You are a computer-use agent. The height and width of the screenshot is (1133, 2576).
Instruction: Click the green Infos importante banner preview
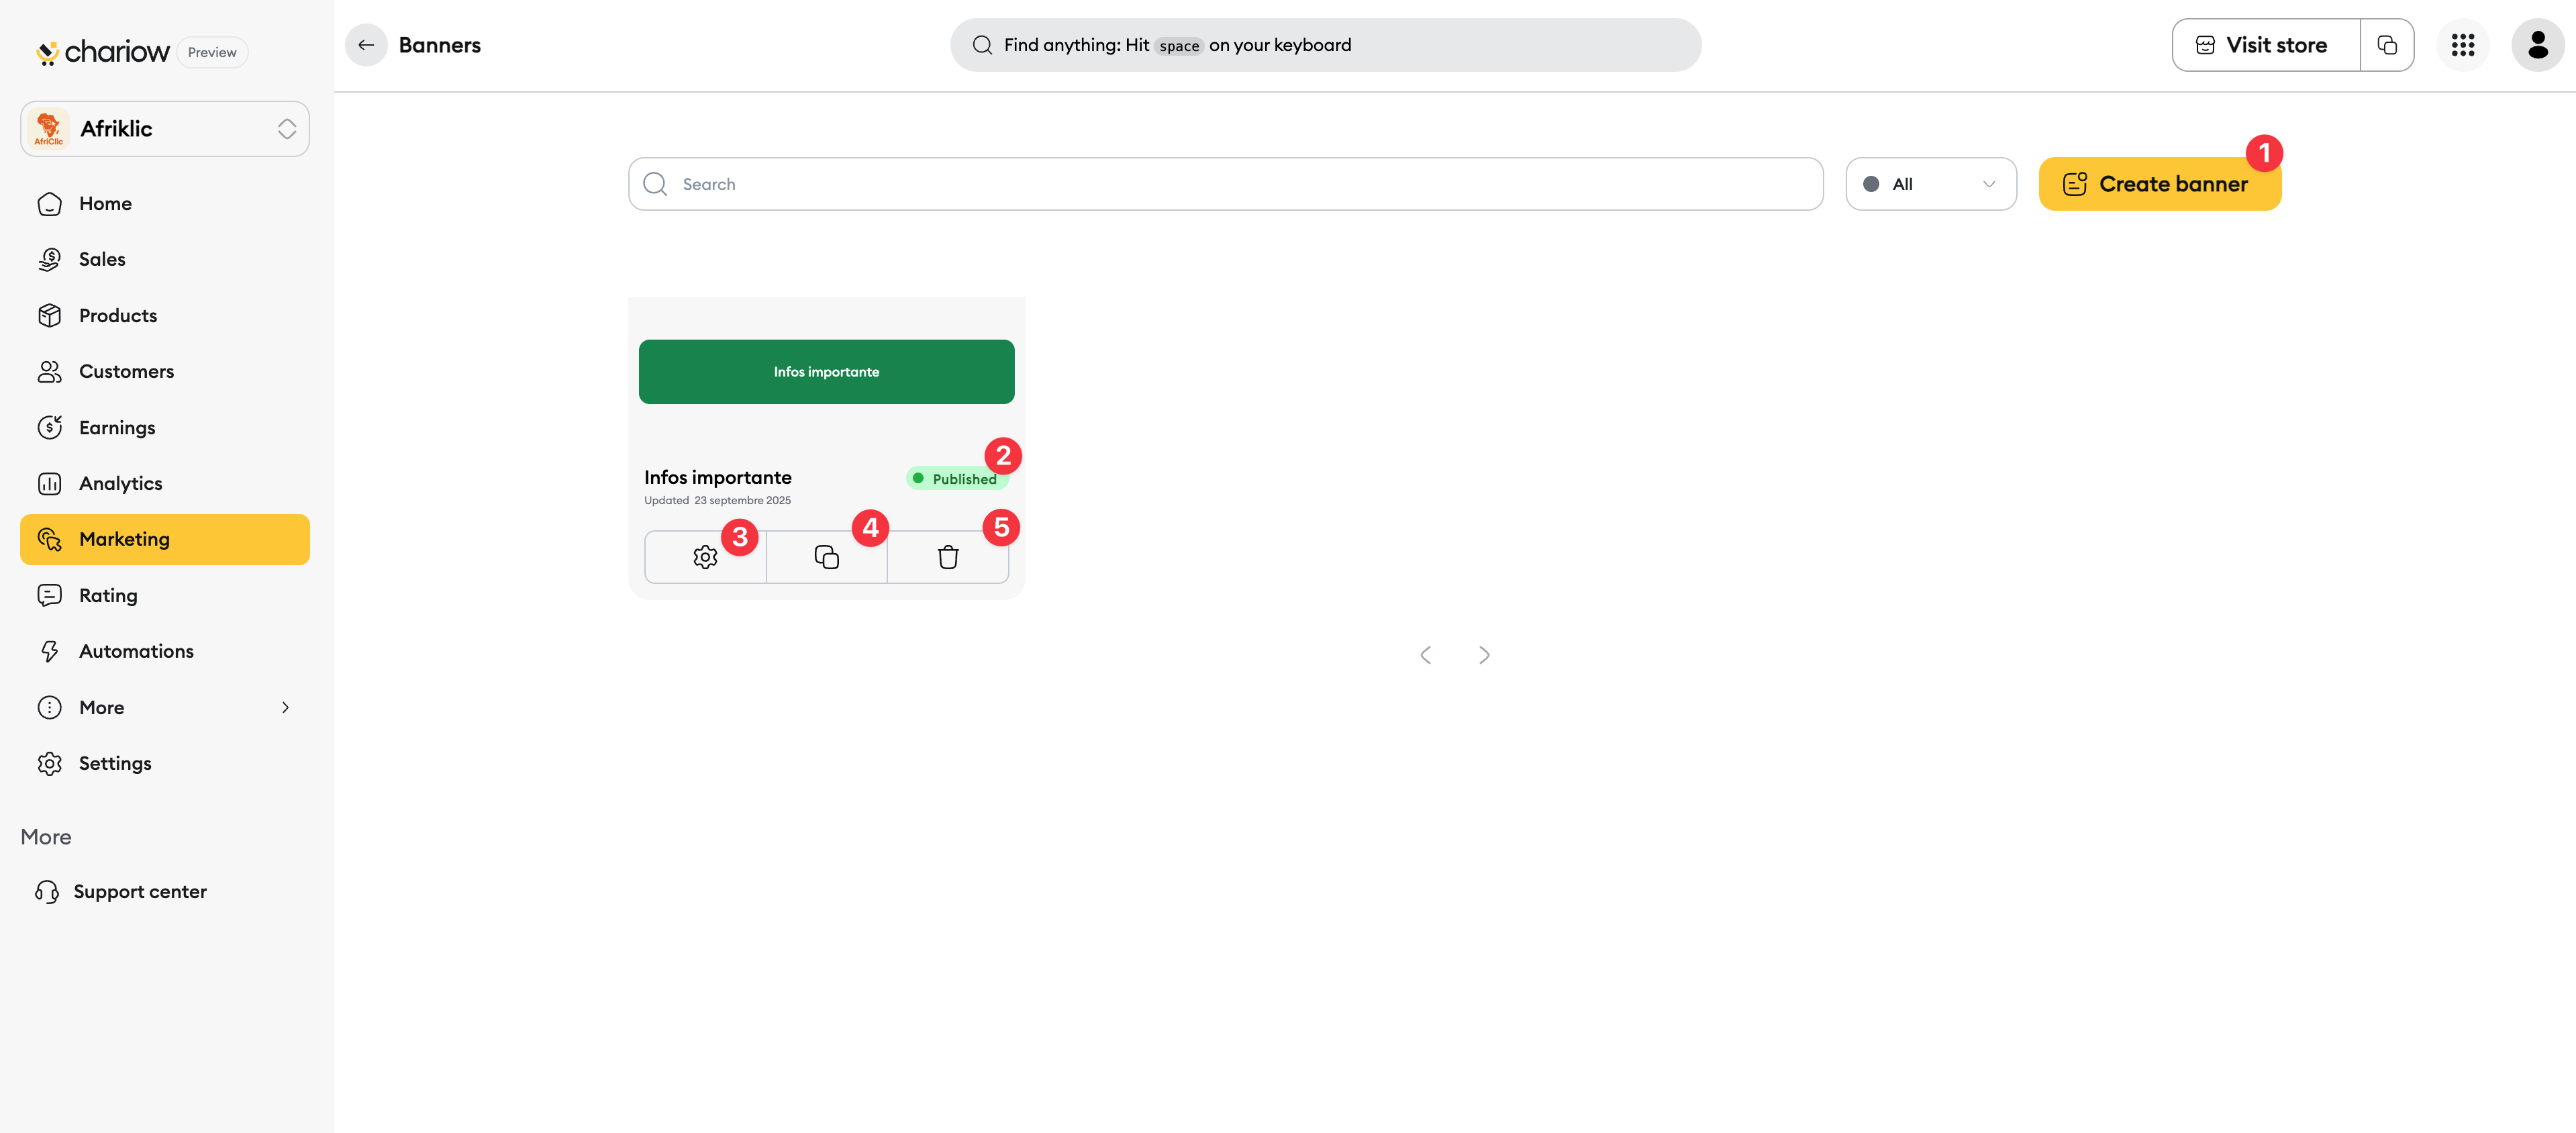826,372
